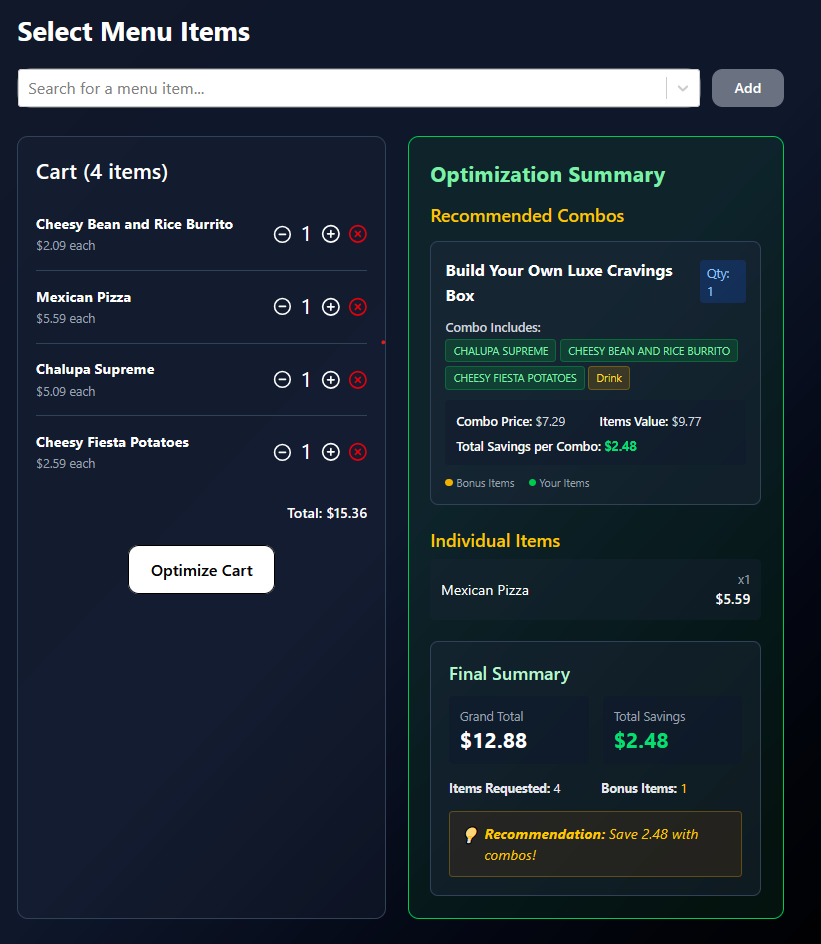The height and width of the screenshot is (944, 821).
Task: Remove Cheesy Bean and Rice Burrito from cart
Action: 358,234
